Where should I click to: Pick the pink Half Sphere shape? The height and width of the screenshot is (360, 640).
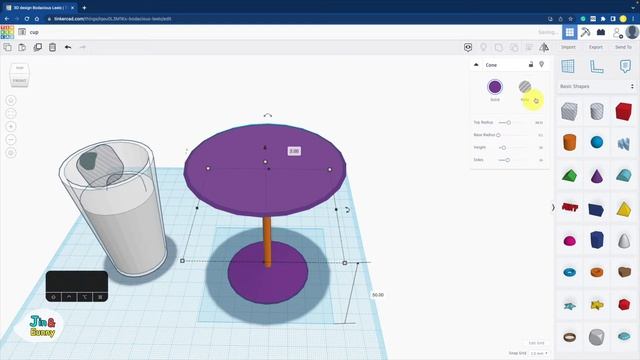[569, 240]
